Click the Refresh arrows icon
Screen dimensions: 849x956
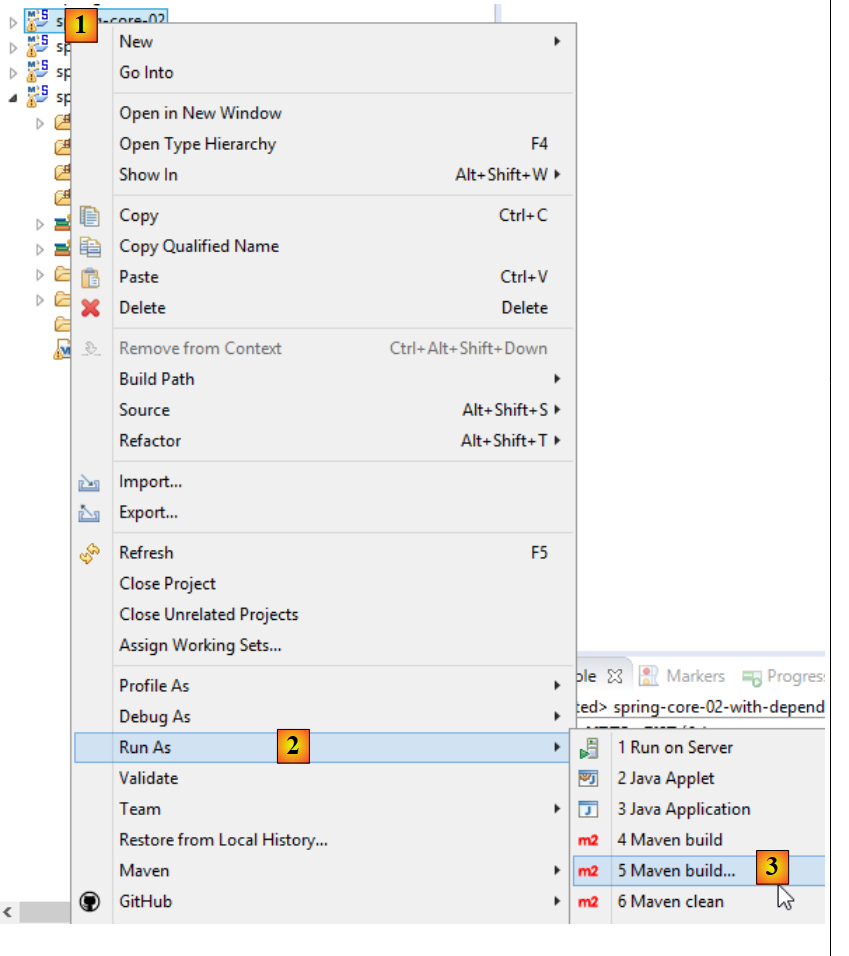(90, 553)
